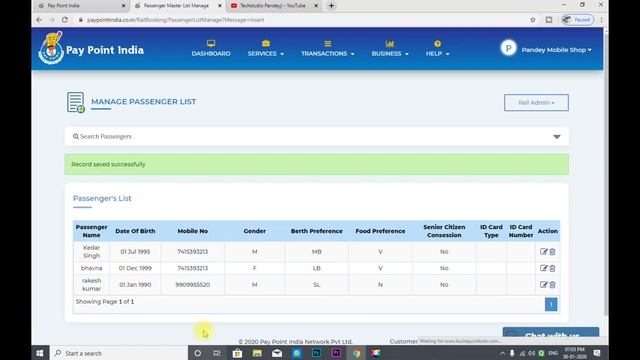
Task: Open Chrome from the taskbar
Action: (356, 353)
